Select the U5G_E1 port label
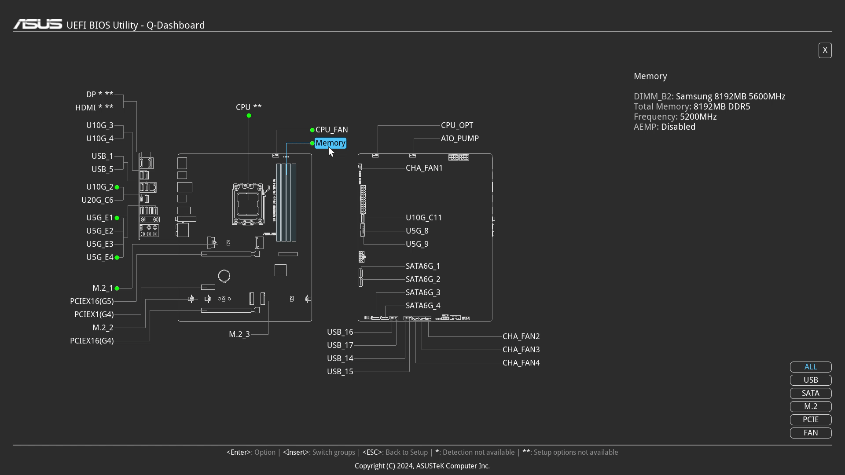845x475 pixels. pos(100,218)
